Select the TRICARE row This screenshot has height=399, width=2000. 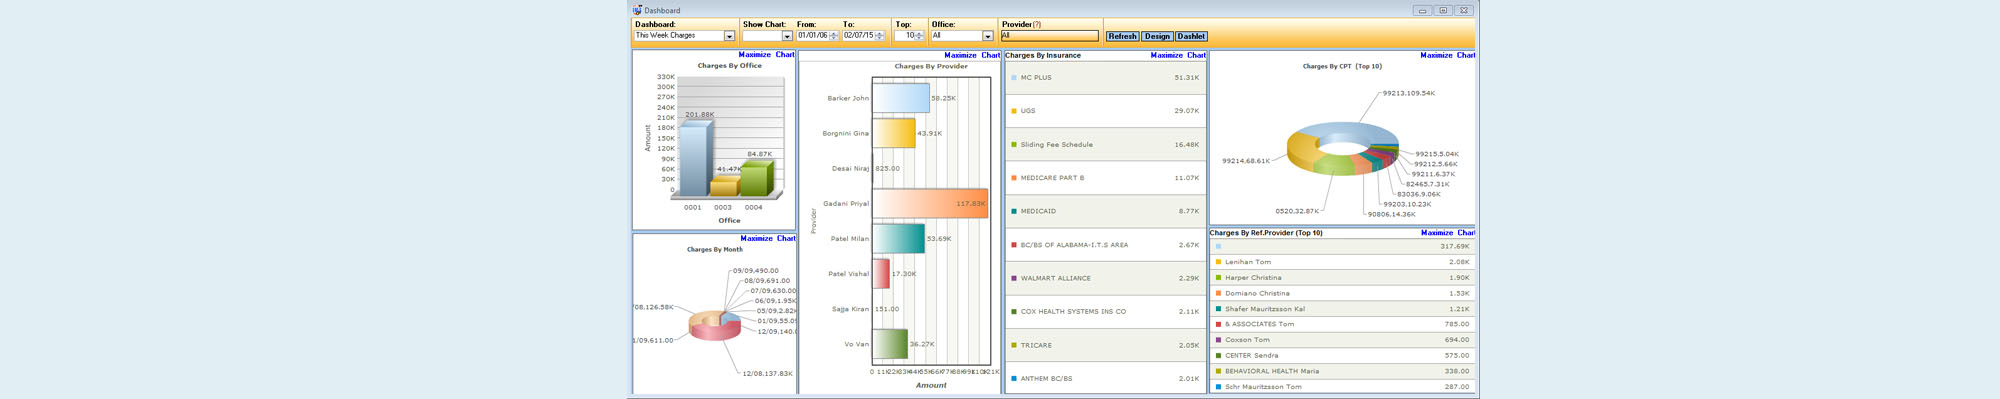[1105, 345]
